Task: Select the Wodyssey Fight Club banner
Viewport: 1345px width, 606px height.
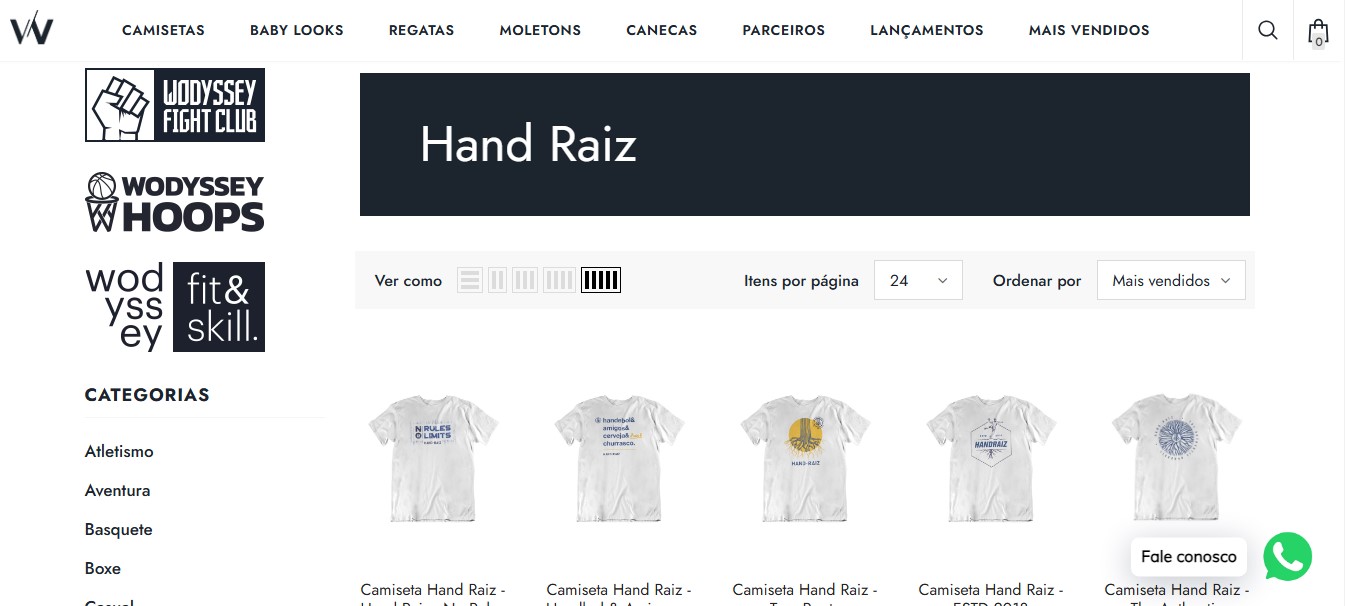Action: tap(175, 105)
